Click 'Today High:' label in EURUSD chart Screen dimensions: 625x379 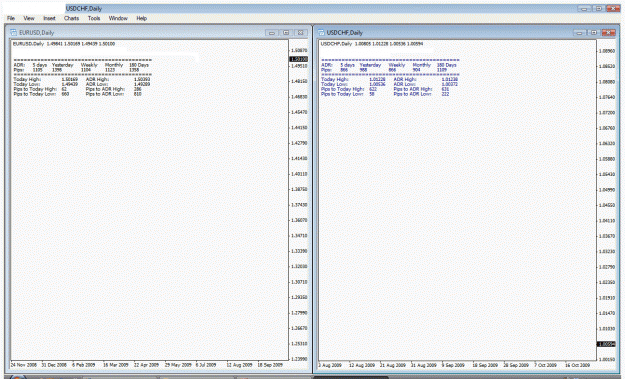point(27,79)
